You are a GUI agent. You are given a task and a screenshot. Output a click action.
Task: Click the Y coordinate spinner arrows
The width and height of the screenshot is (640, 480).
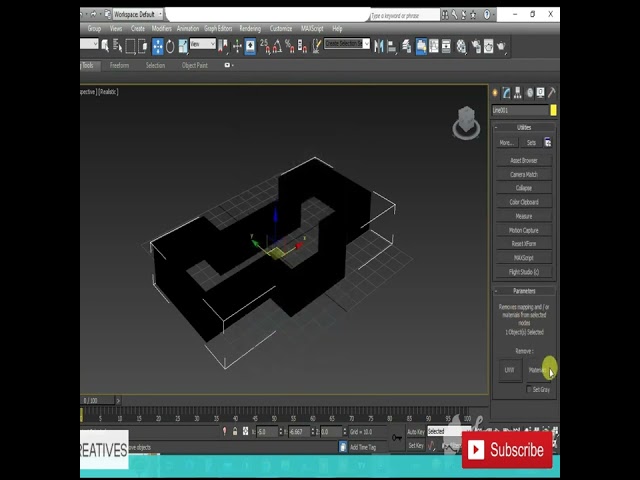point(313,432)
